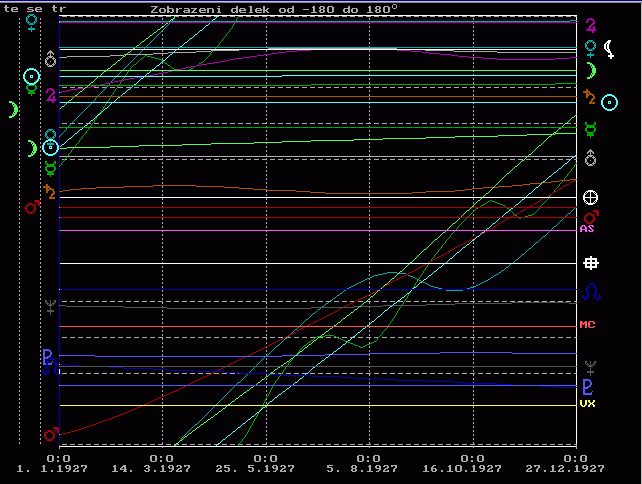Select the date label '1. 1.1927'

[52, 469]
